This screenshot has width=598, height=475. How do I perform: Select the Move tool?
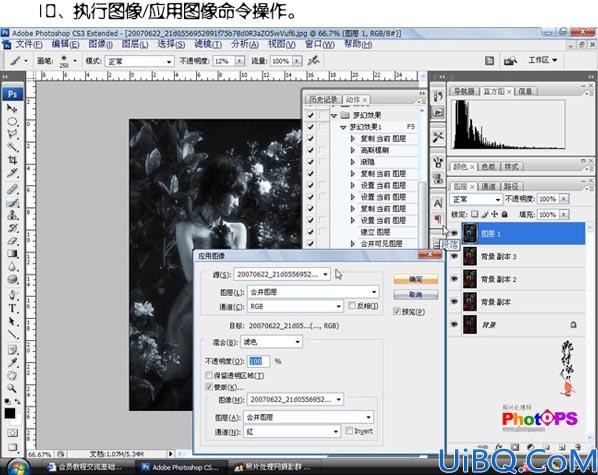[x=12, y=109]
